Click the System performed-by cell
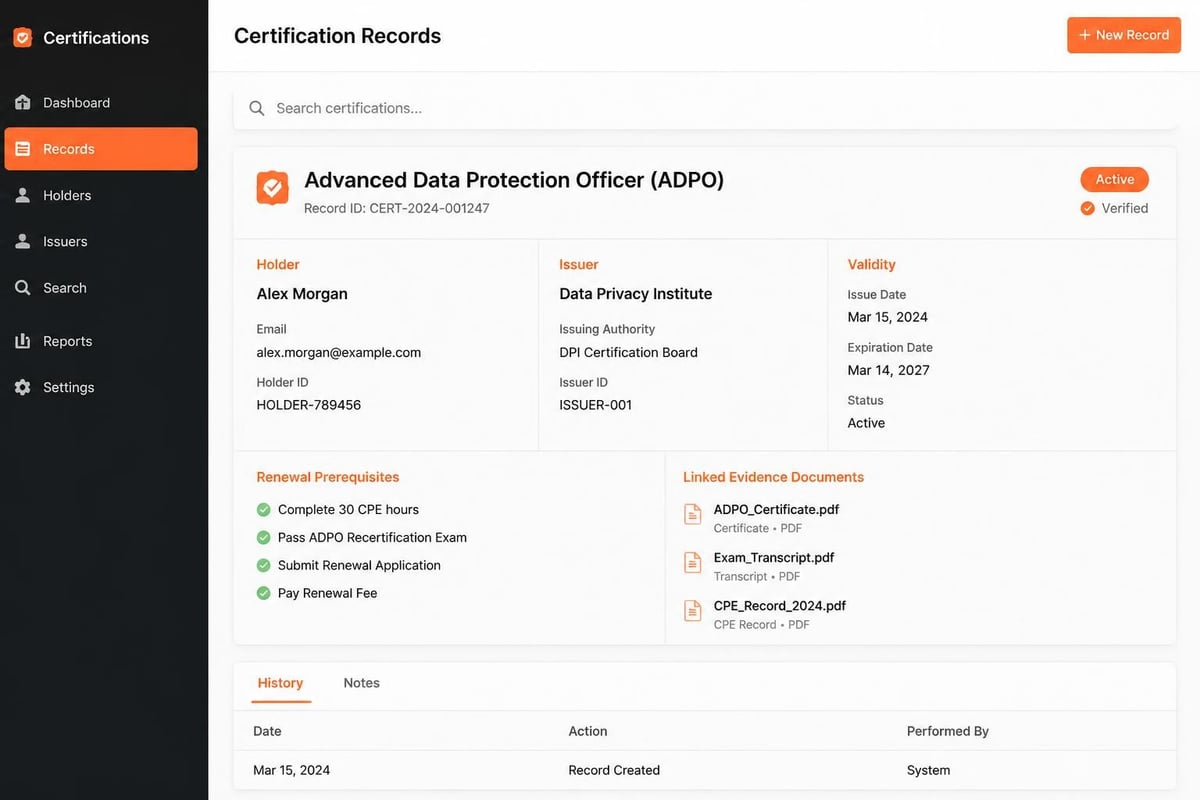The width and height of the screenshot is (1200, 800). click(929, 770)
